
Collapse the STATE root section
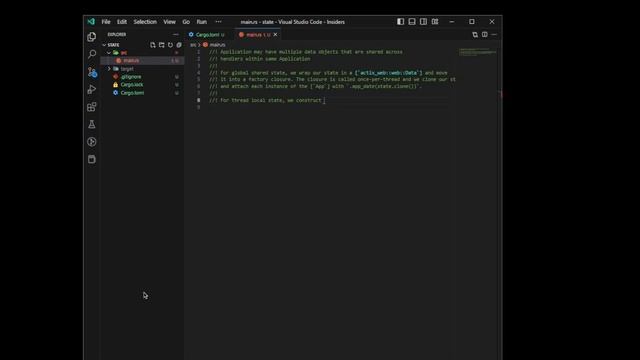pos(104,45)
